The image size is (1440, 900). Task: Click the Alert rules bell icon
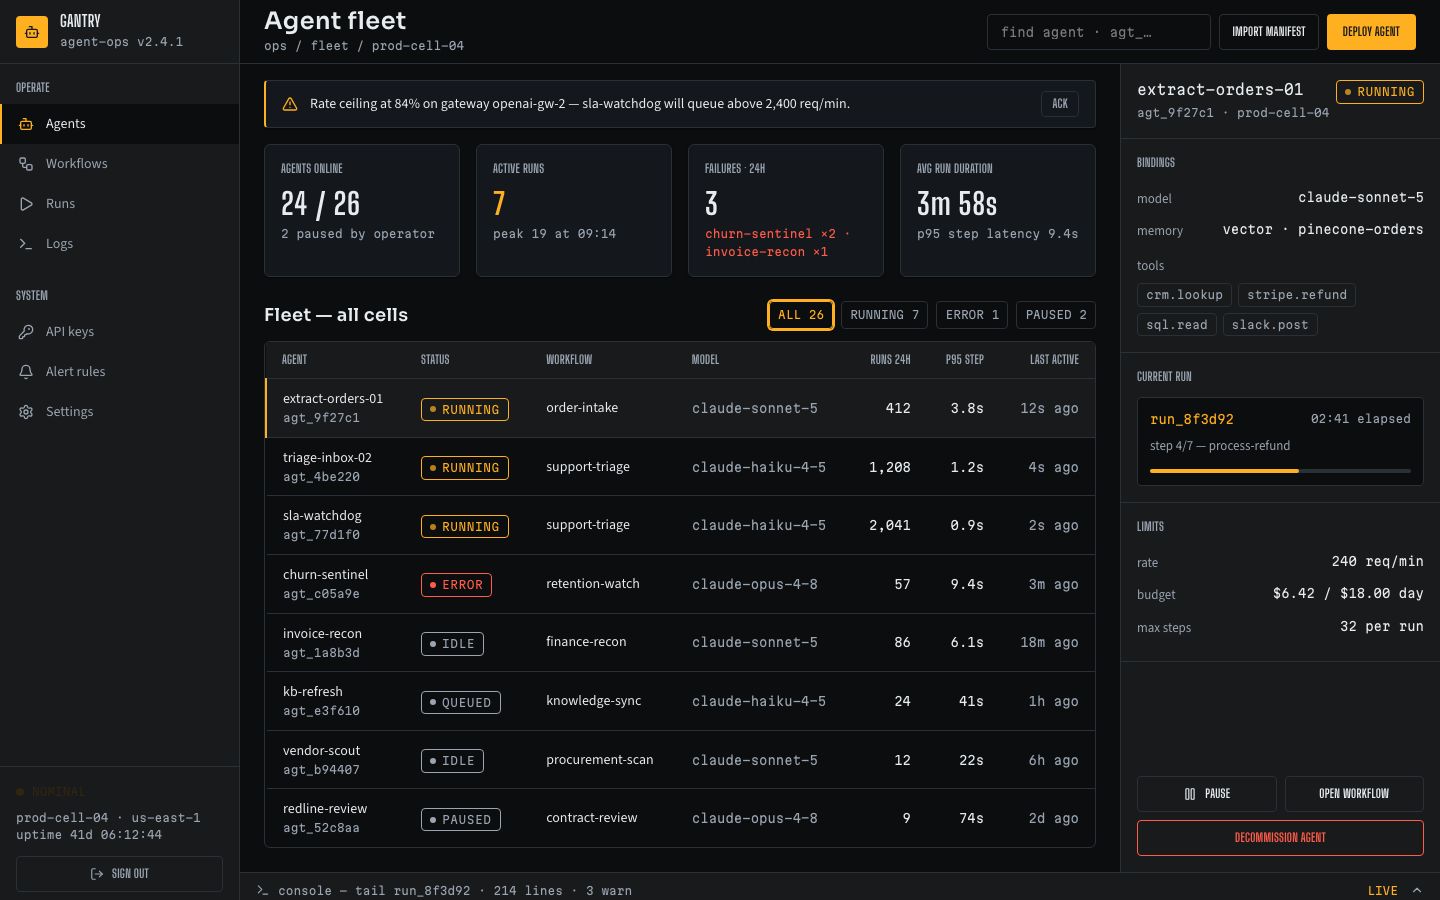pos(26,372)
